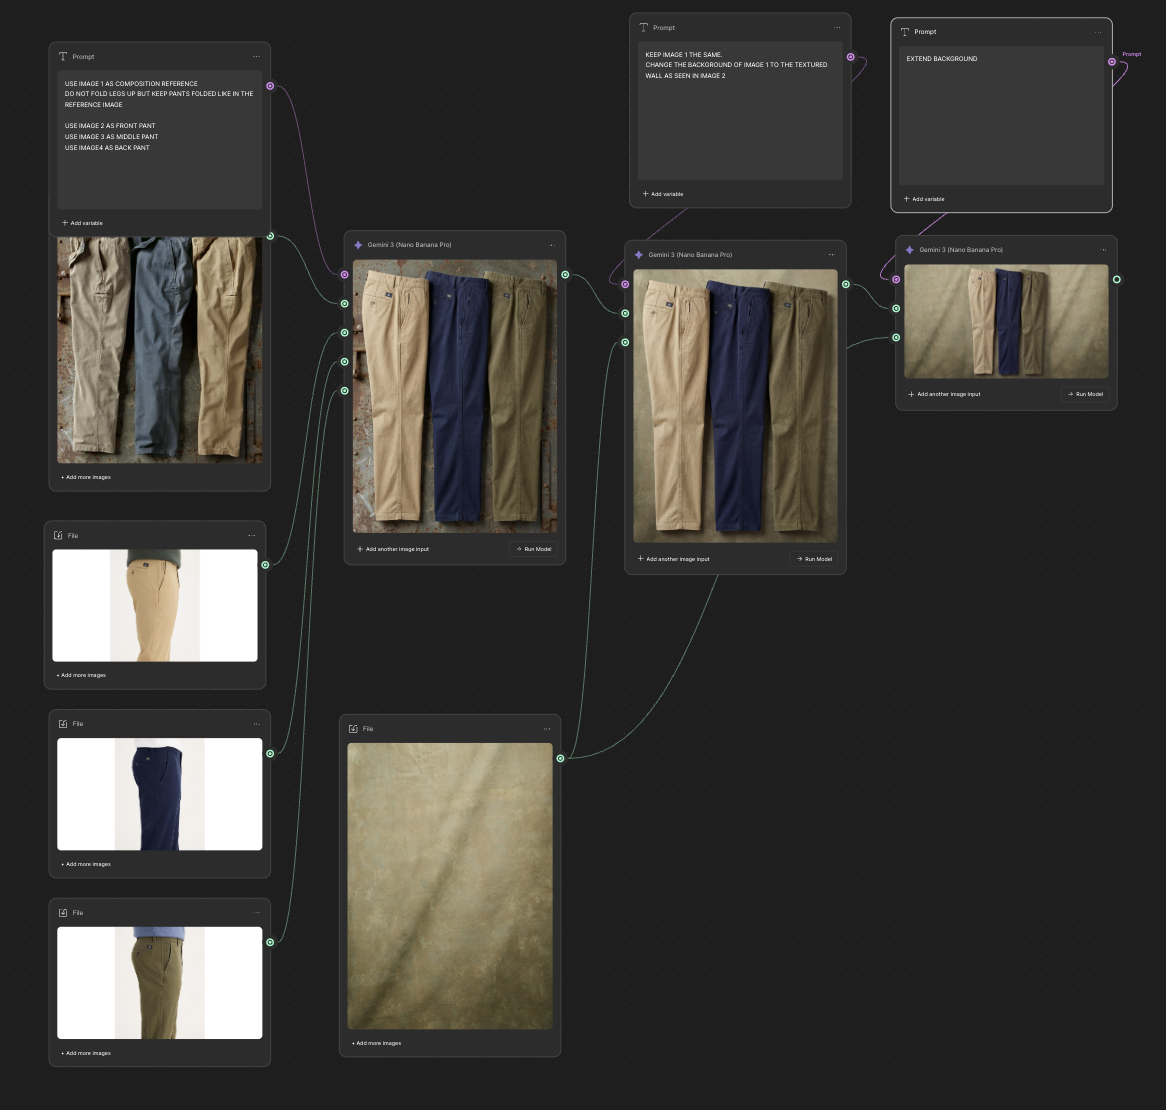Click the purple output port of the EXTEND BACKGROUND prompt node
Screen dimensions: 1166x1110
1112,62
